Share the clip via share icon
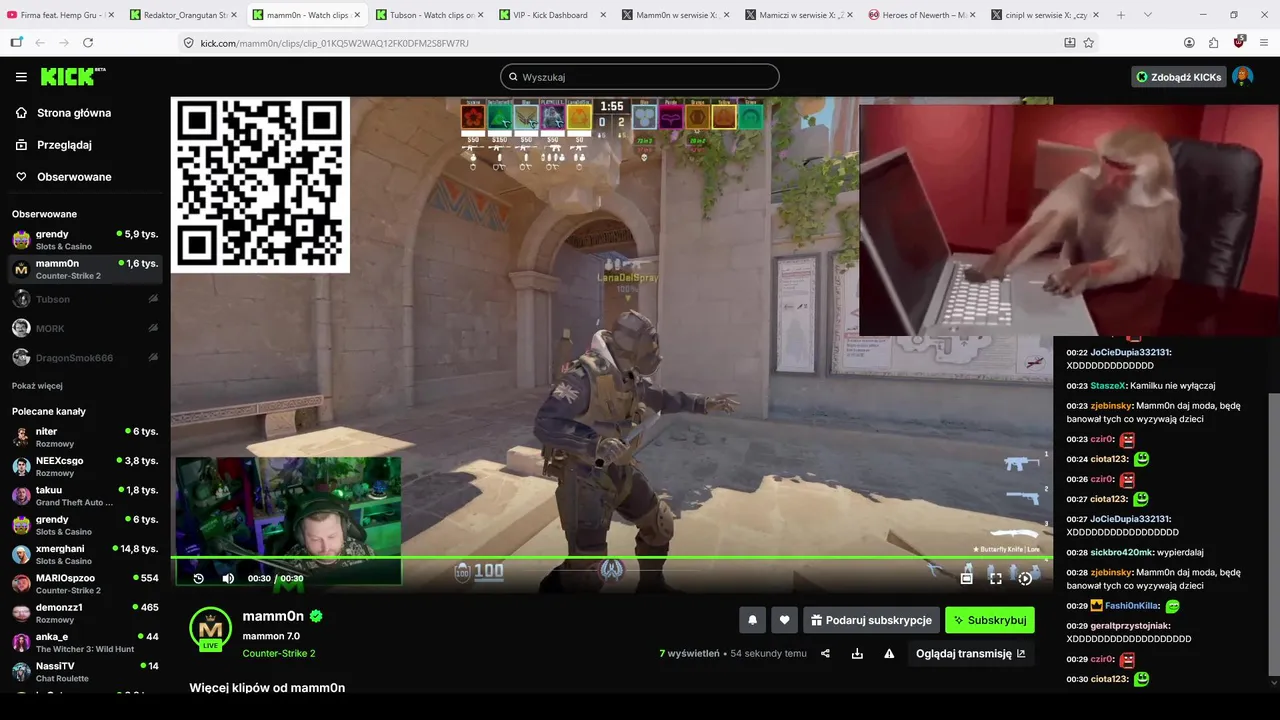 click(x=825, y=654)
